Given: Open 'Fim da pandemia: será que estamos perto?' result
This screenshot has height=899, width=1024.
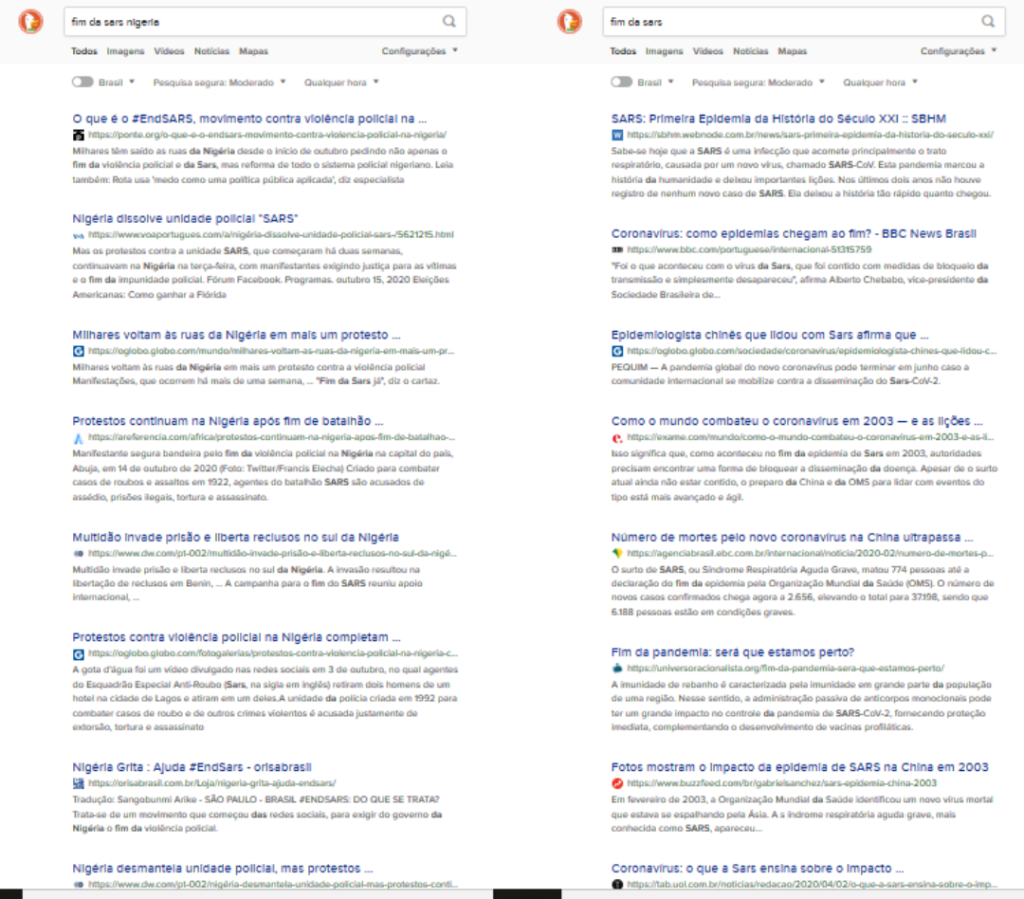Looking at the screenshot, I should [733, 652].
